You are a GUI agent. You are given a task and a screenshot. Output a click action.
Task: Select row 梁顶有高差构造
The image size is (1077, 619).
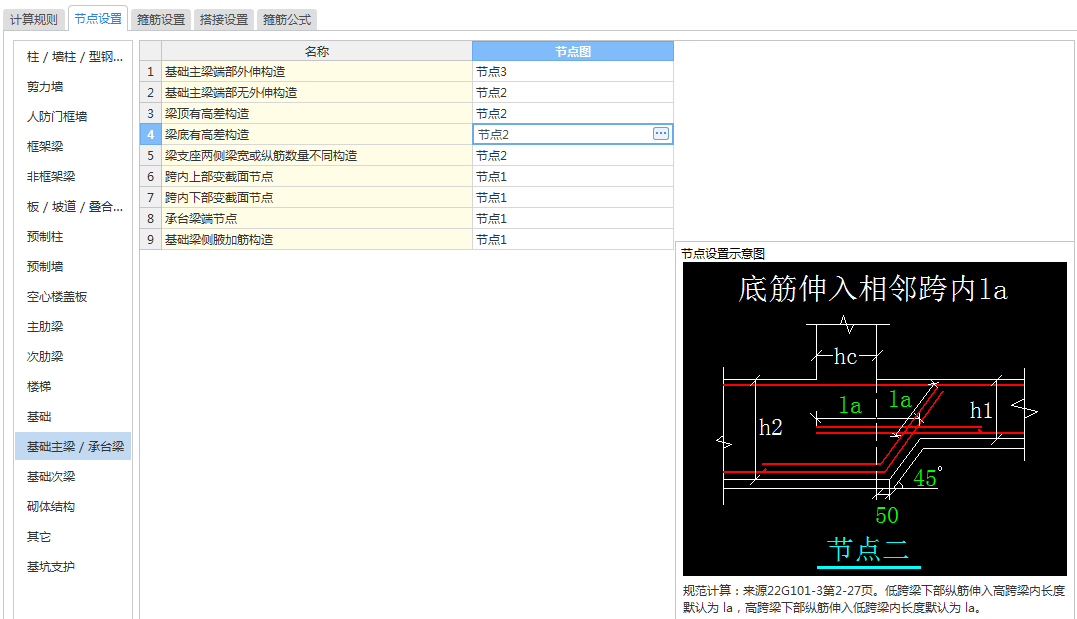pyautogui.click(x=317, y=113)
